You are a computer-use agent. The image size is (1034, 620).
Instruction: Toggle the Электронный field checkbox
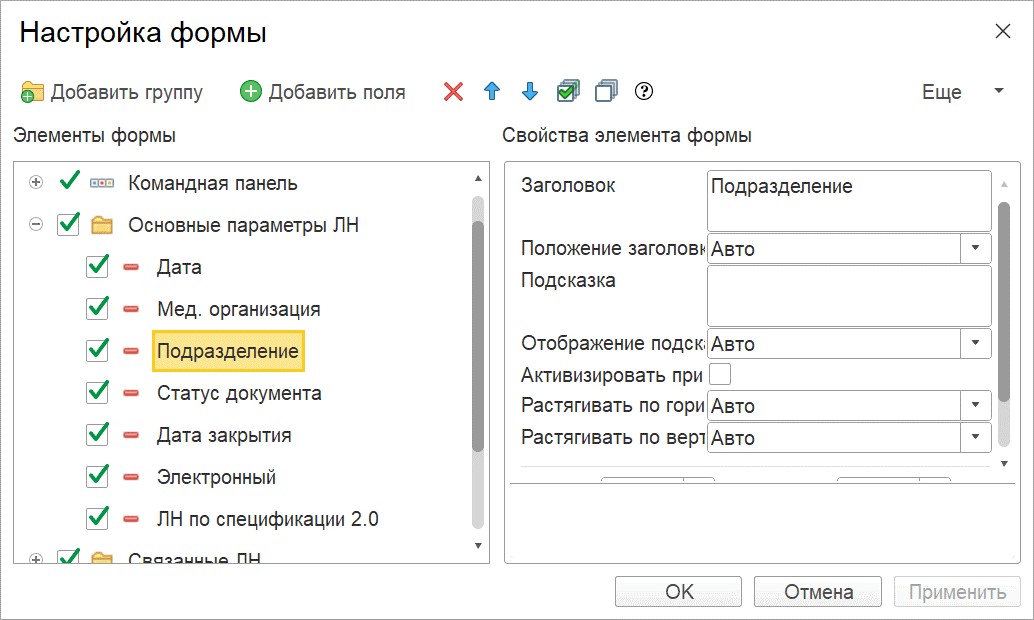[x=97, y=477]
